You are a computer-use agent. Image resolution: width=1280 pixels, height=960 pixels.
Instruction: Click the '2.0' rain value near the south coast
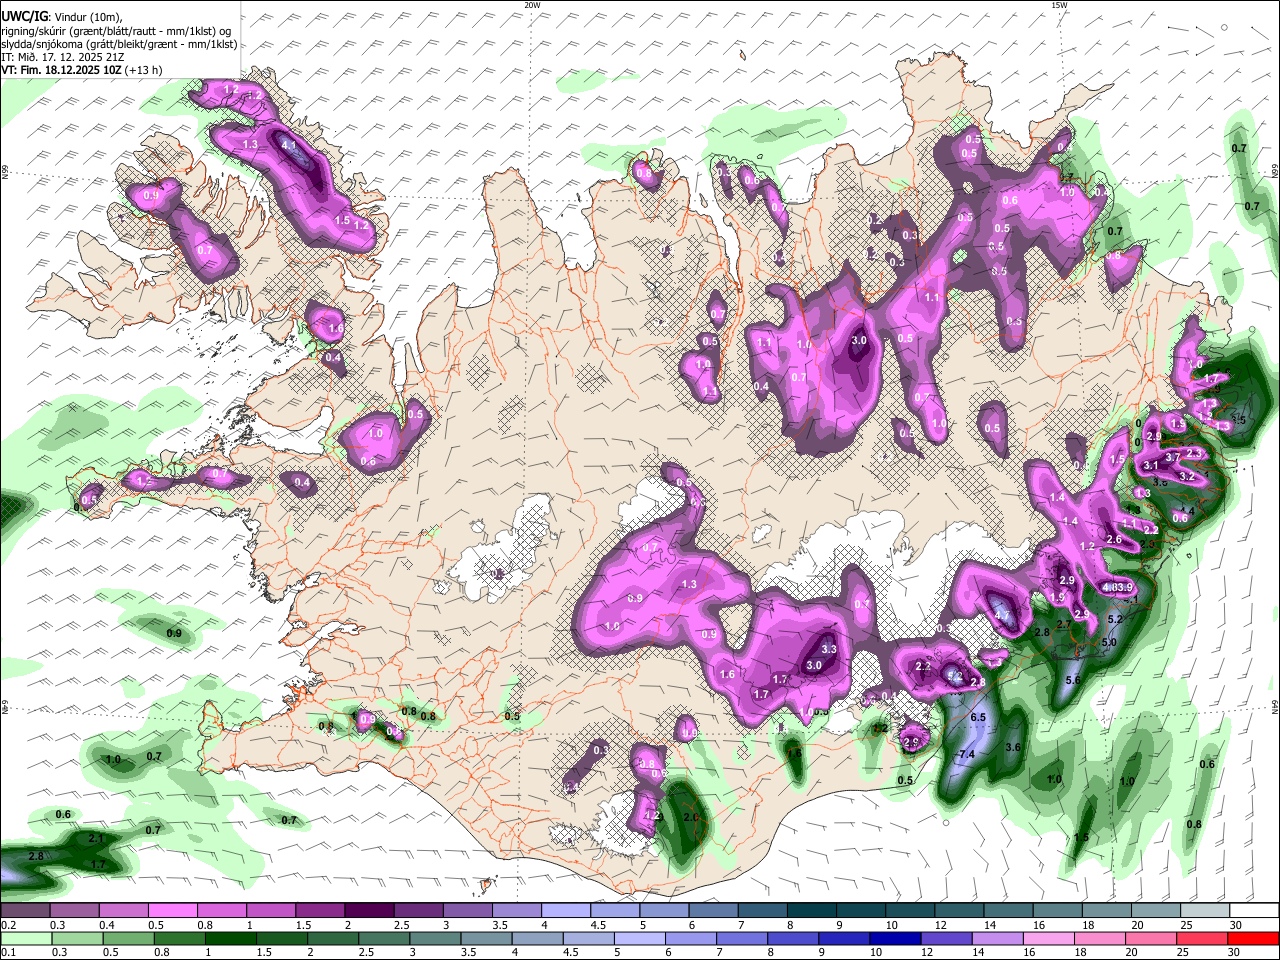690,817
